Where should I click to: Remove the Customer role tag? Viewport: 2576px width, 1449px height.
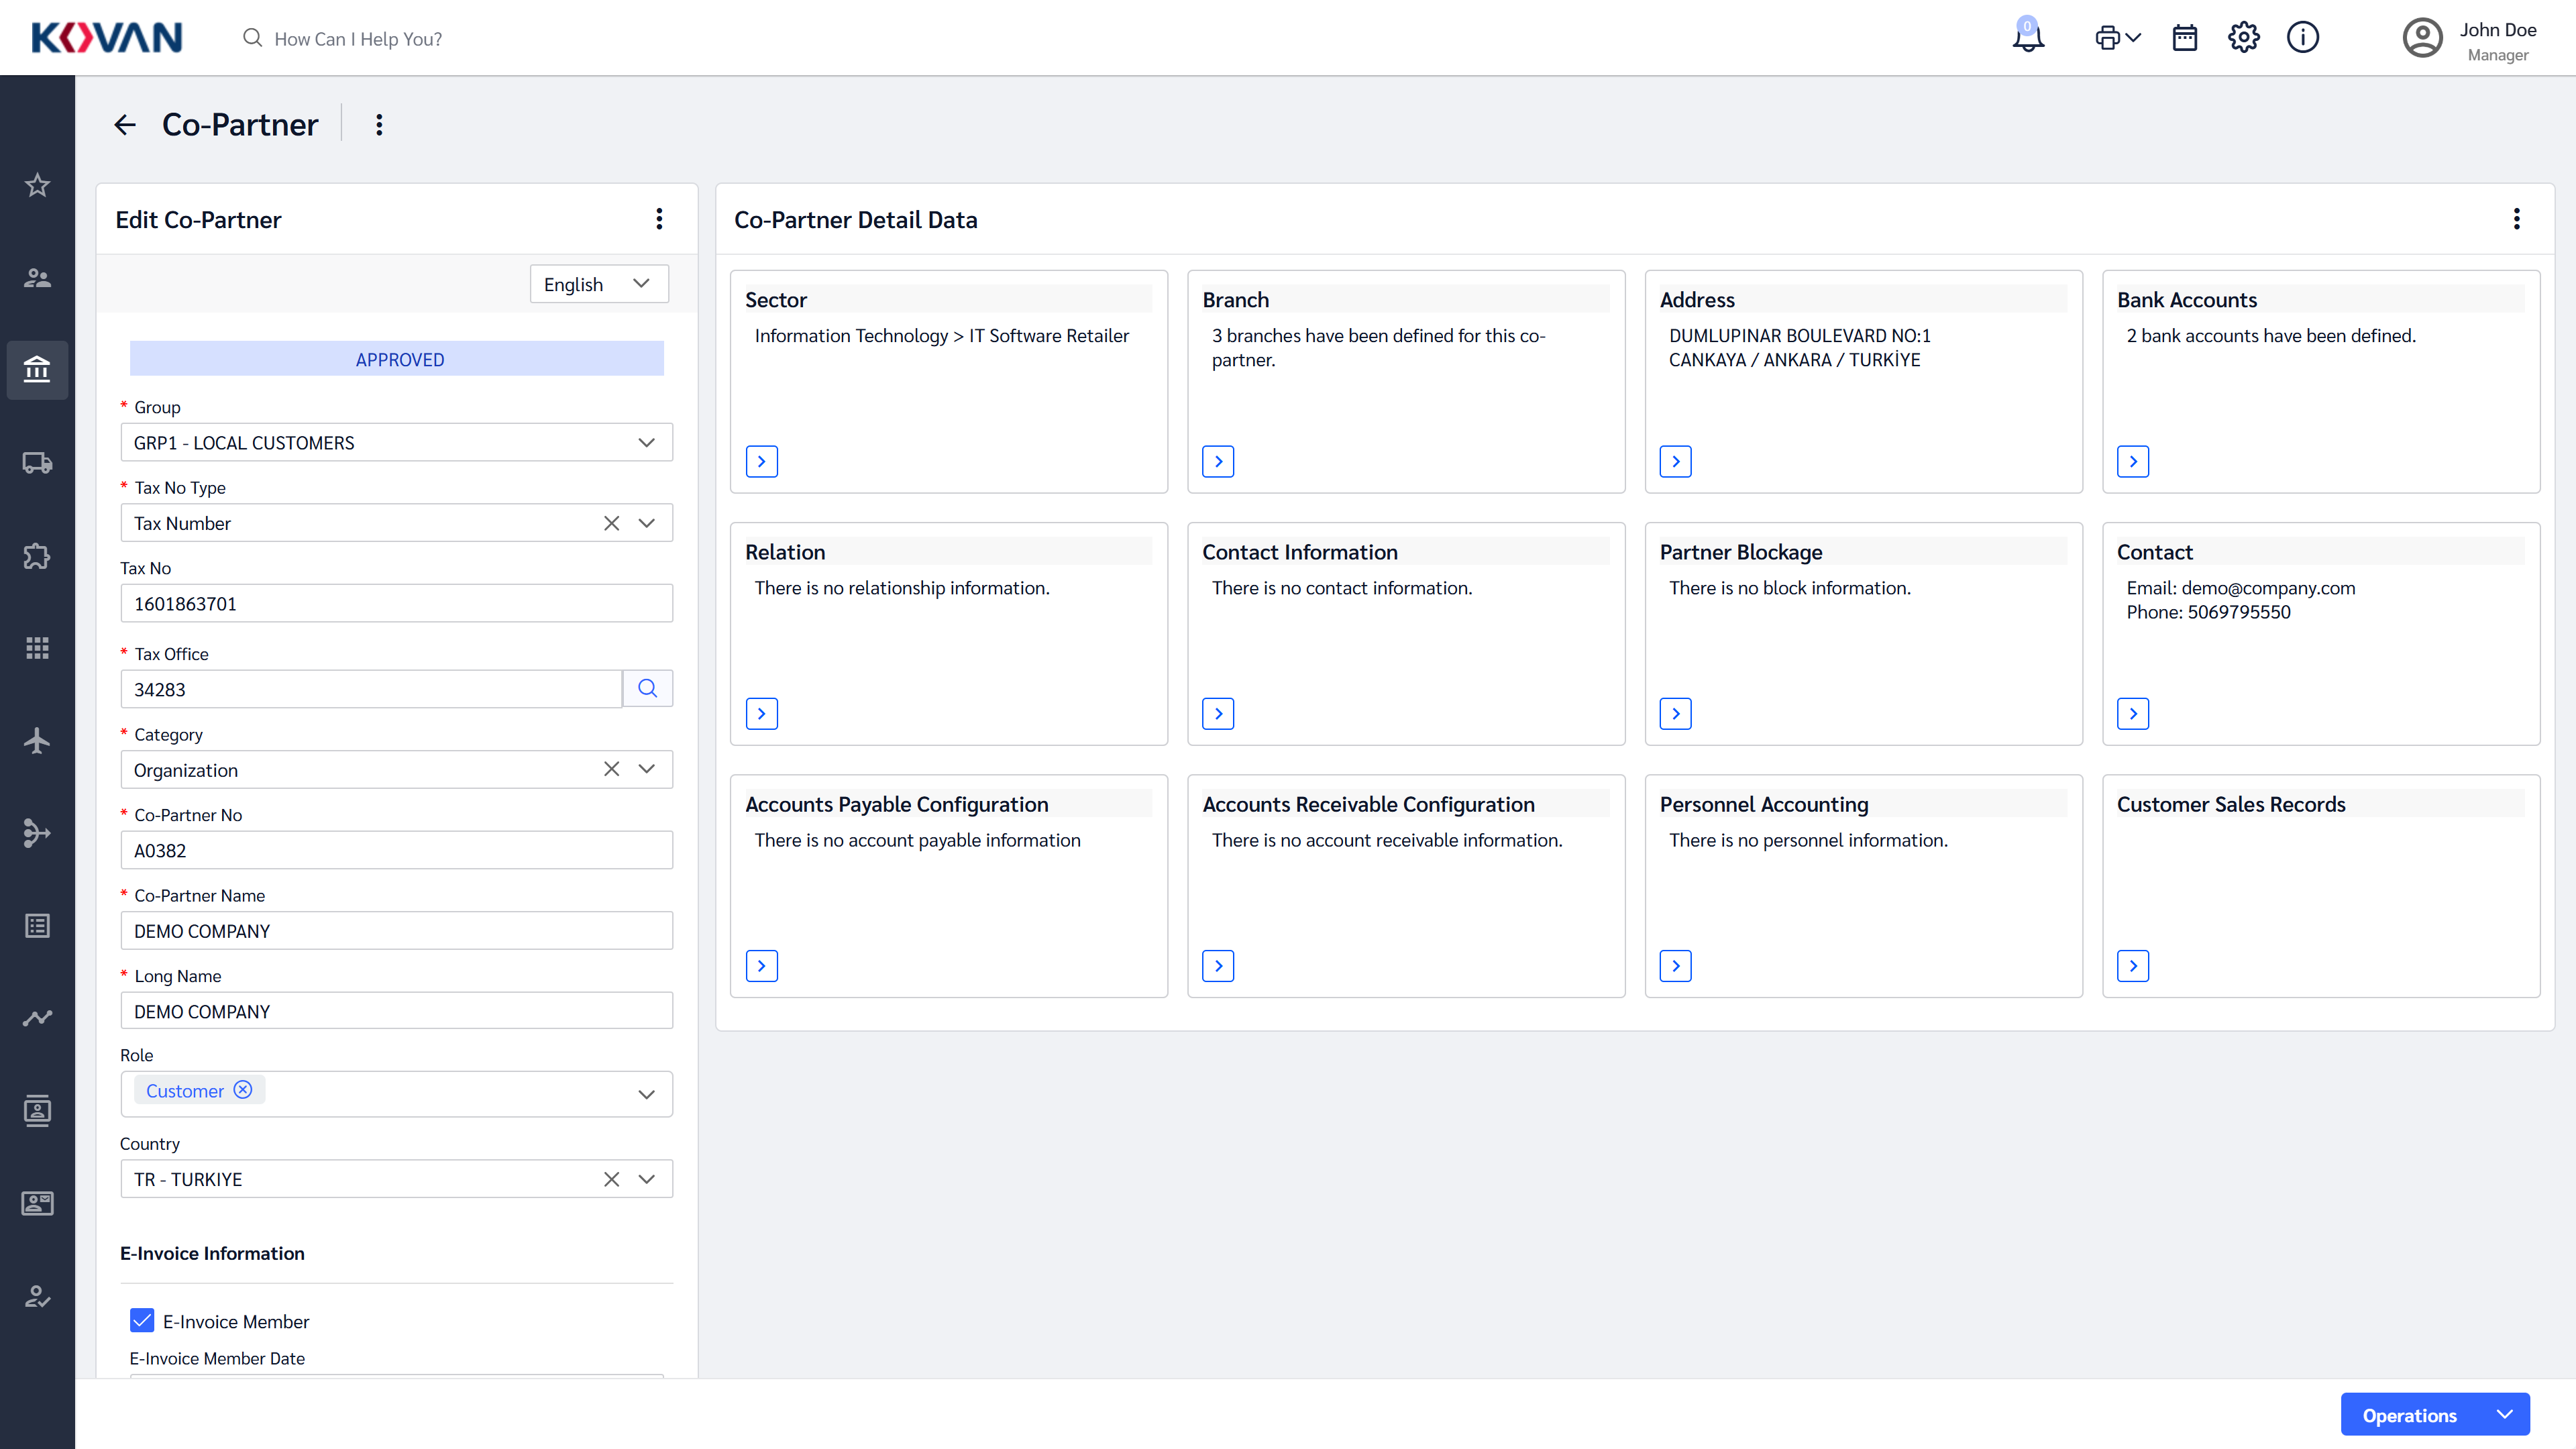tap(243, 1090)
